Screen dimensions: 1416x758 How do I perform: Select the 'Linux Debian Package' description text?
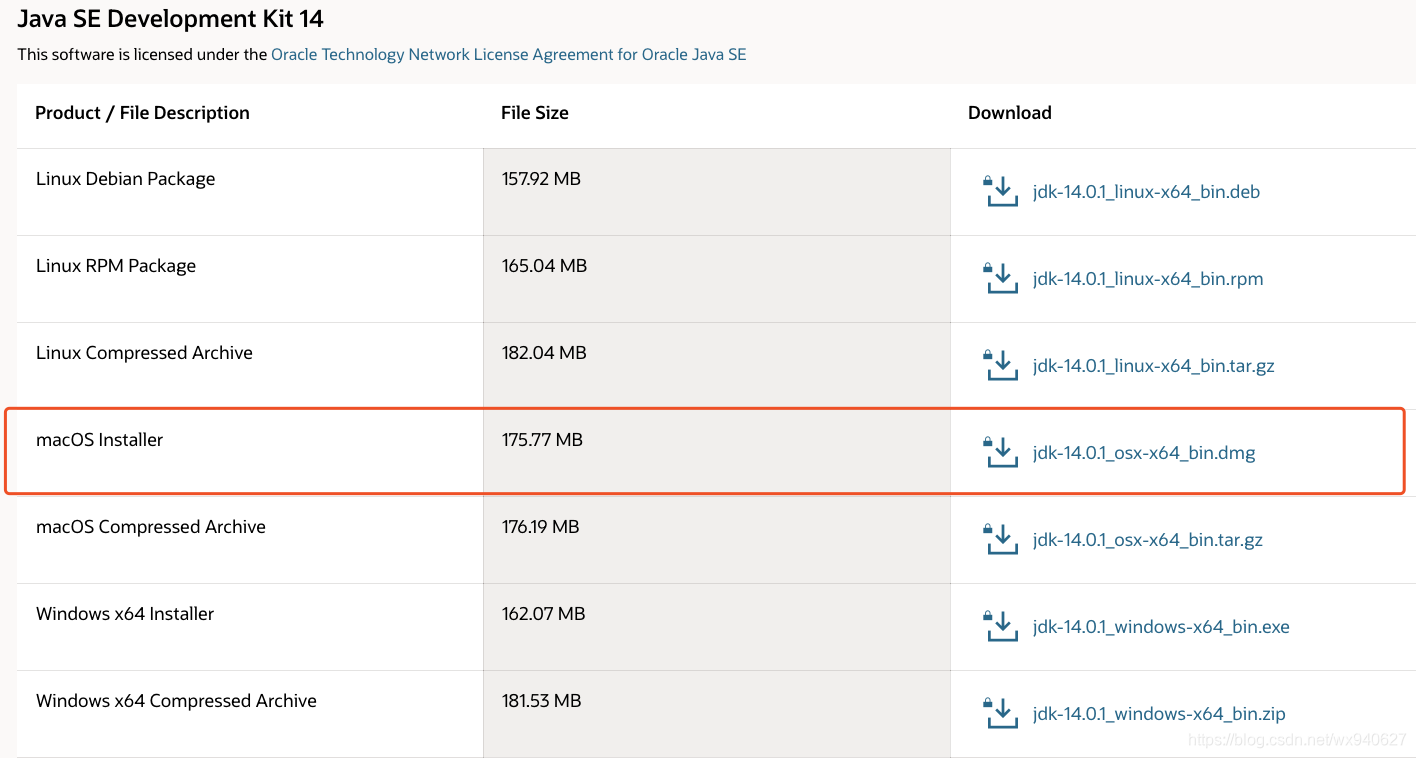coord(126,179)
